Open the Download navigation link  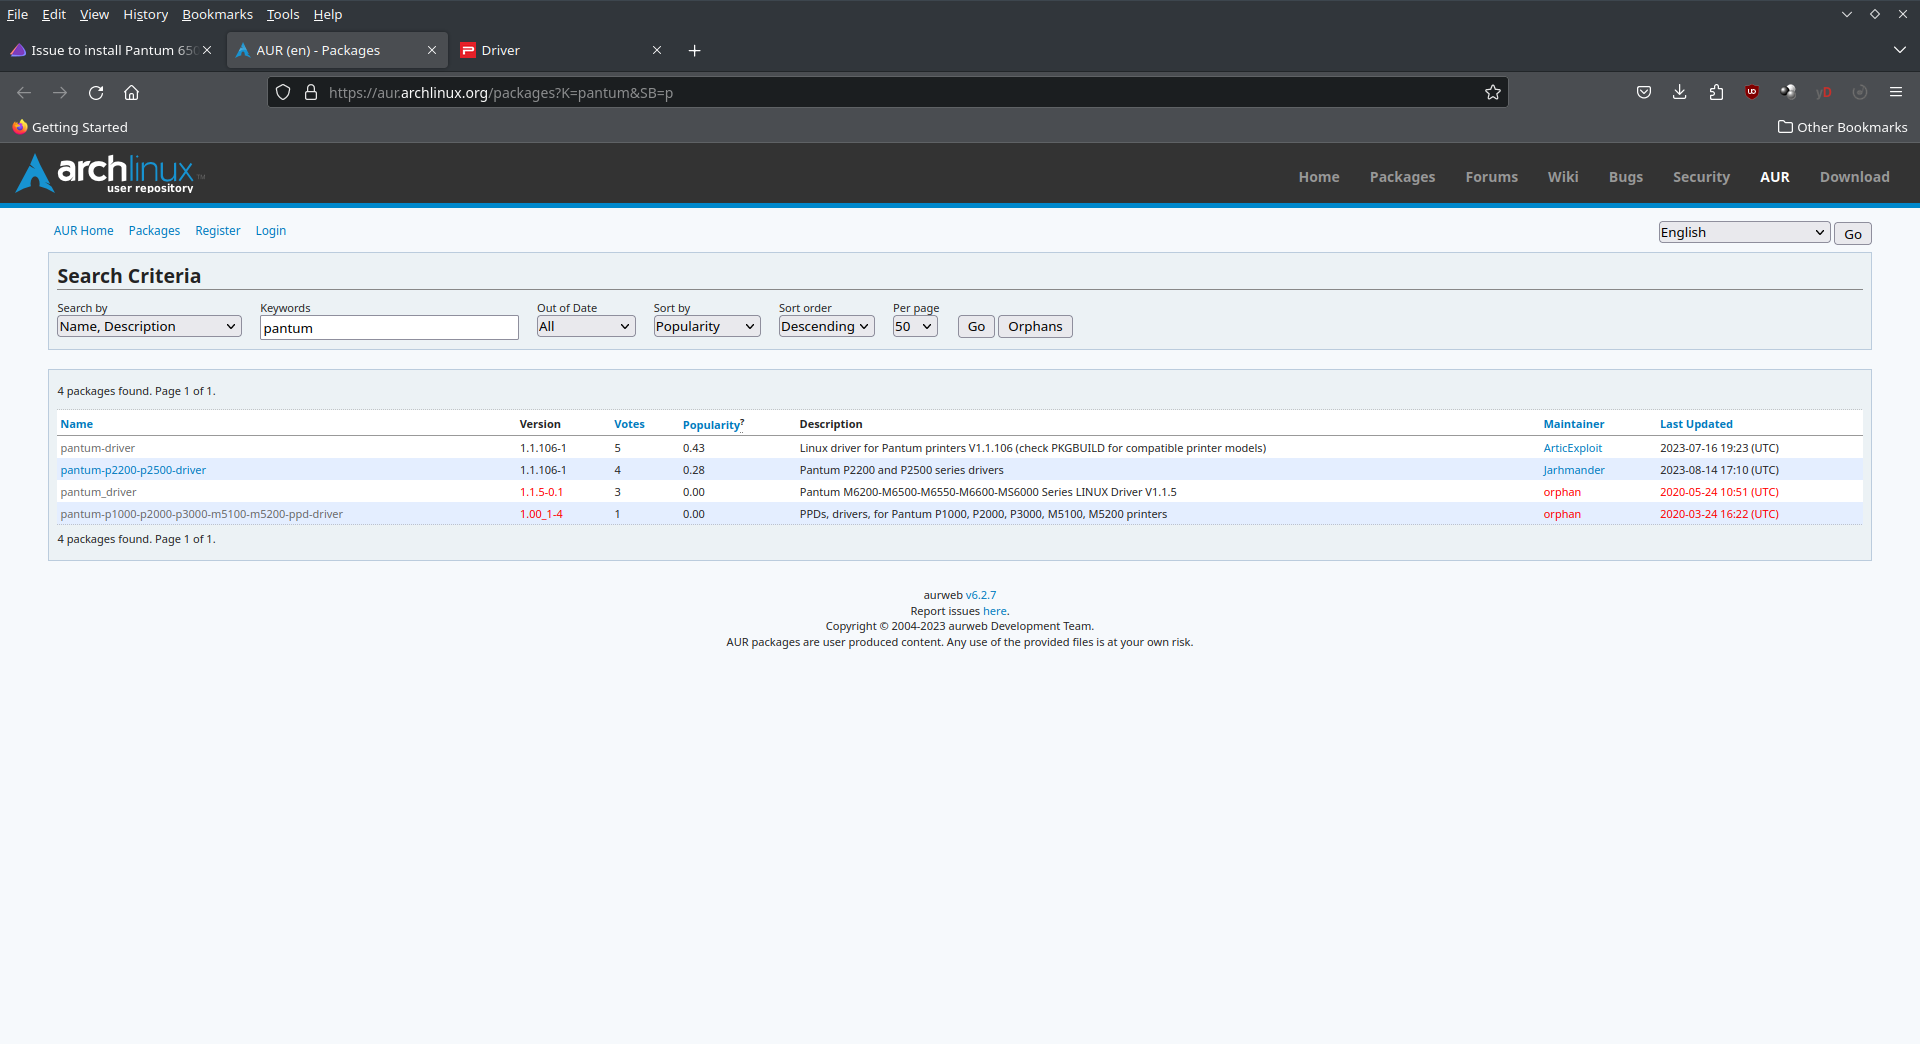tap(1854, 176)
